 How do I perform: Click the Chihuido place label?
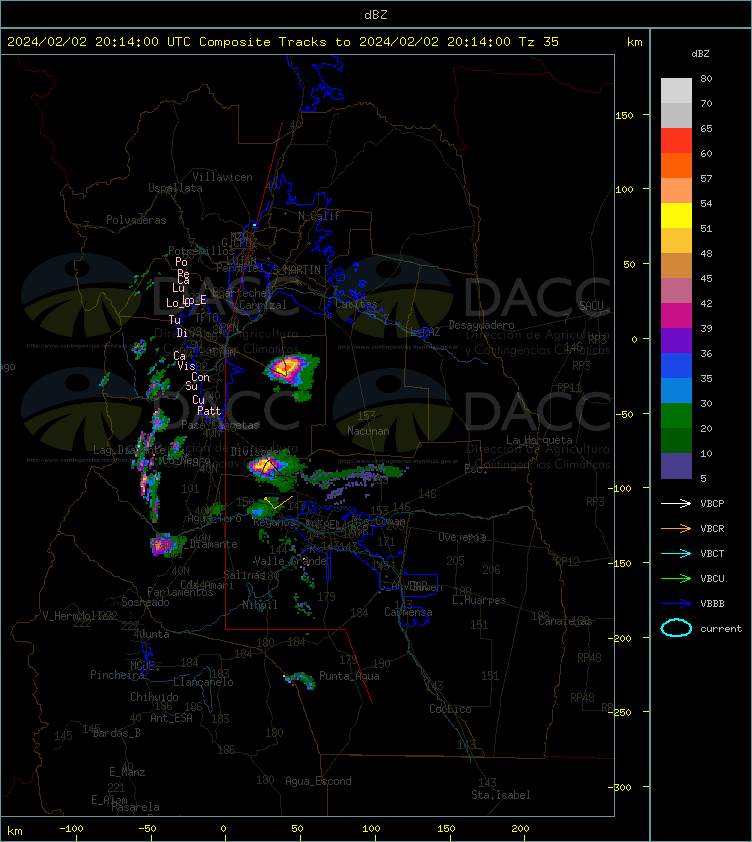pyautogui.click(x=154, y=696)
